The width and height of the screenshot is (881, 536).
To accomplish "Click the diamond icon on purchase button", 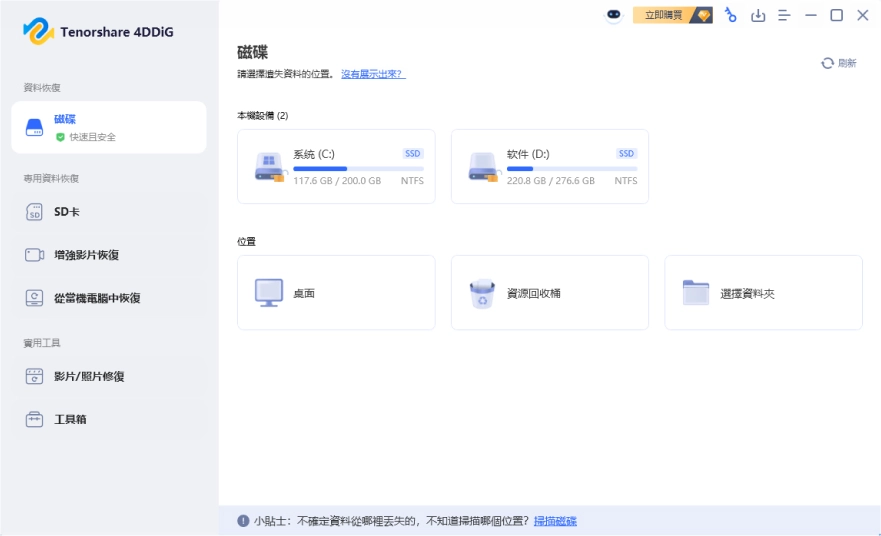I will tap(703, 15).
